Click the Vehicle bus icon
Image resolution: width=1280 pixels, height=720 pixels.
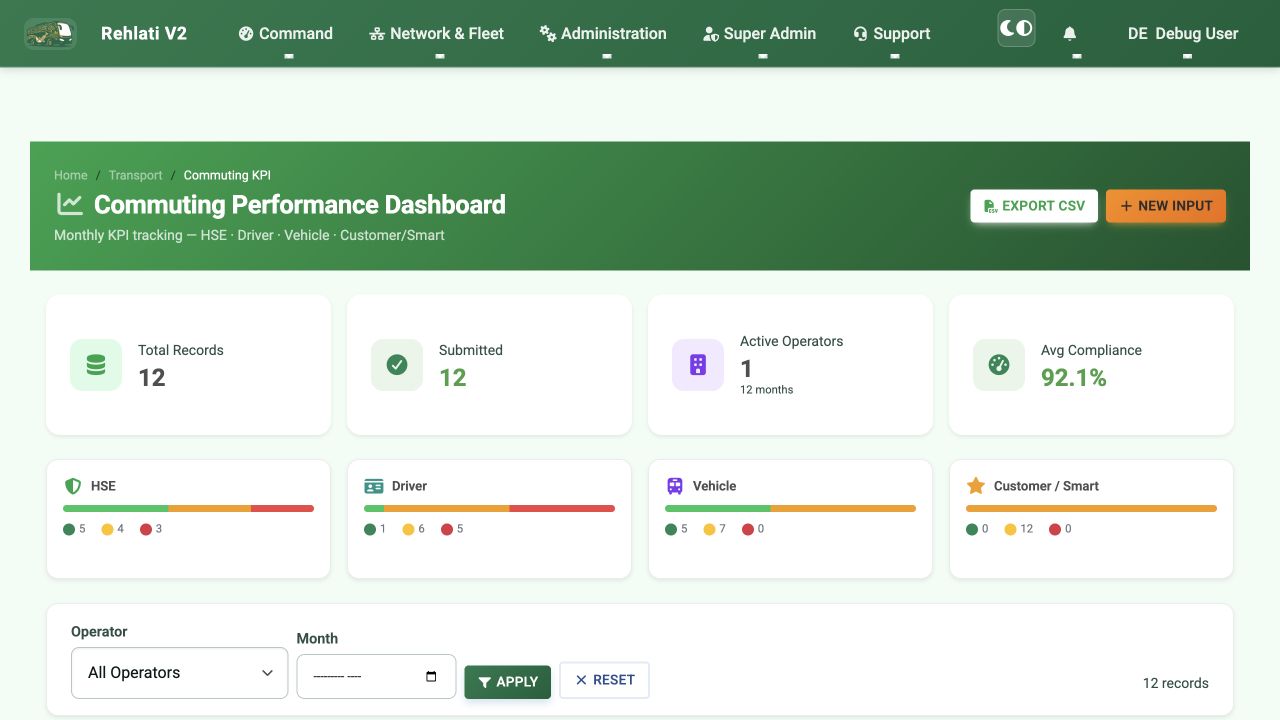[x=675, y=486]
